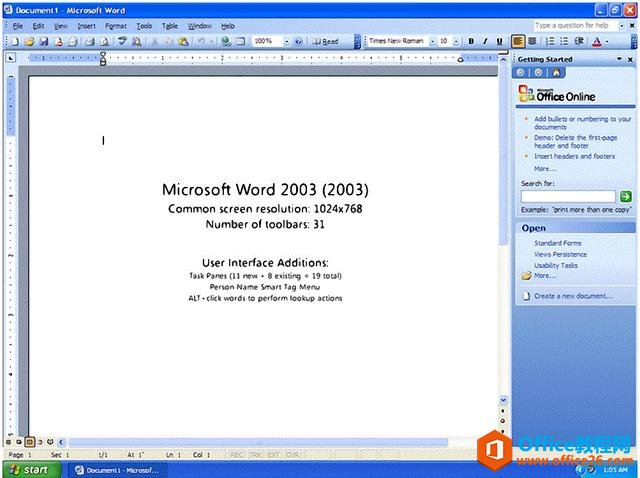The width and height of the screenshot is (640, 478).
Task: Open the Tools menu
Action: tap(144, 26)
